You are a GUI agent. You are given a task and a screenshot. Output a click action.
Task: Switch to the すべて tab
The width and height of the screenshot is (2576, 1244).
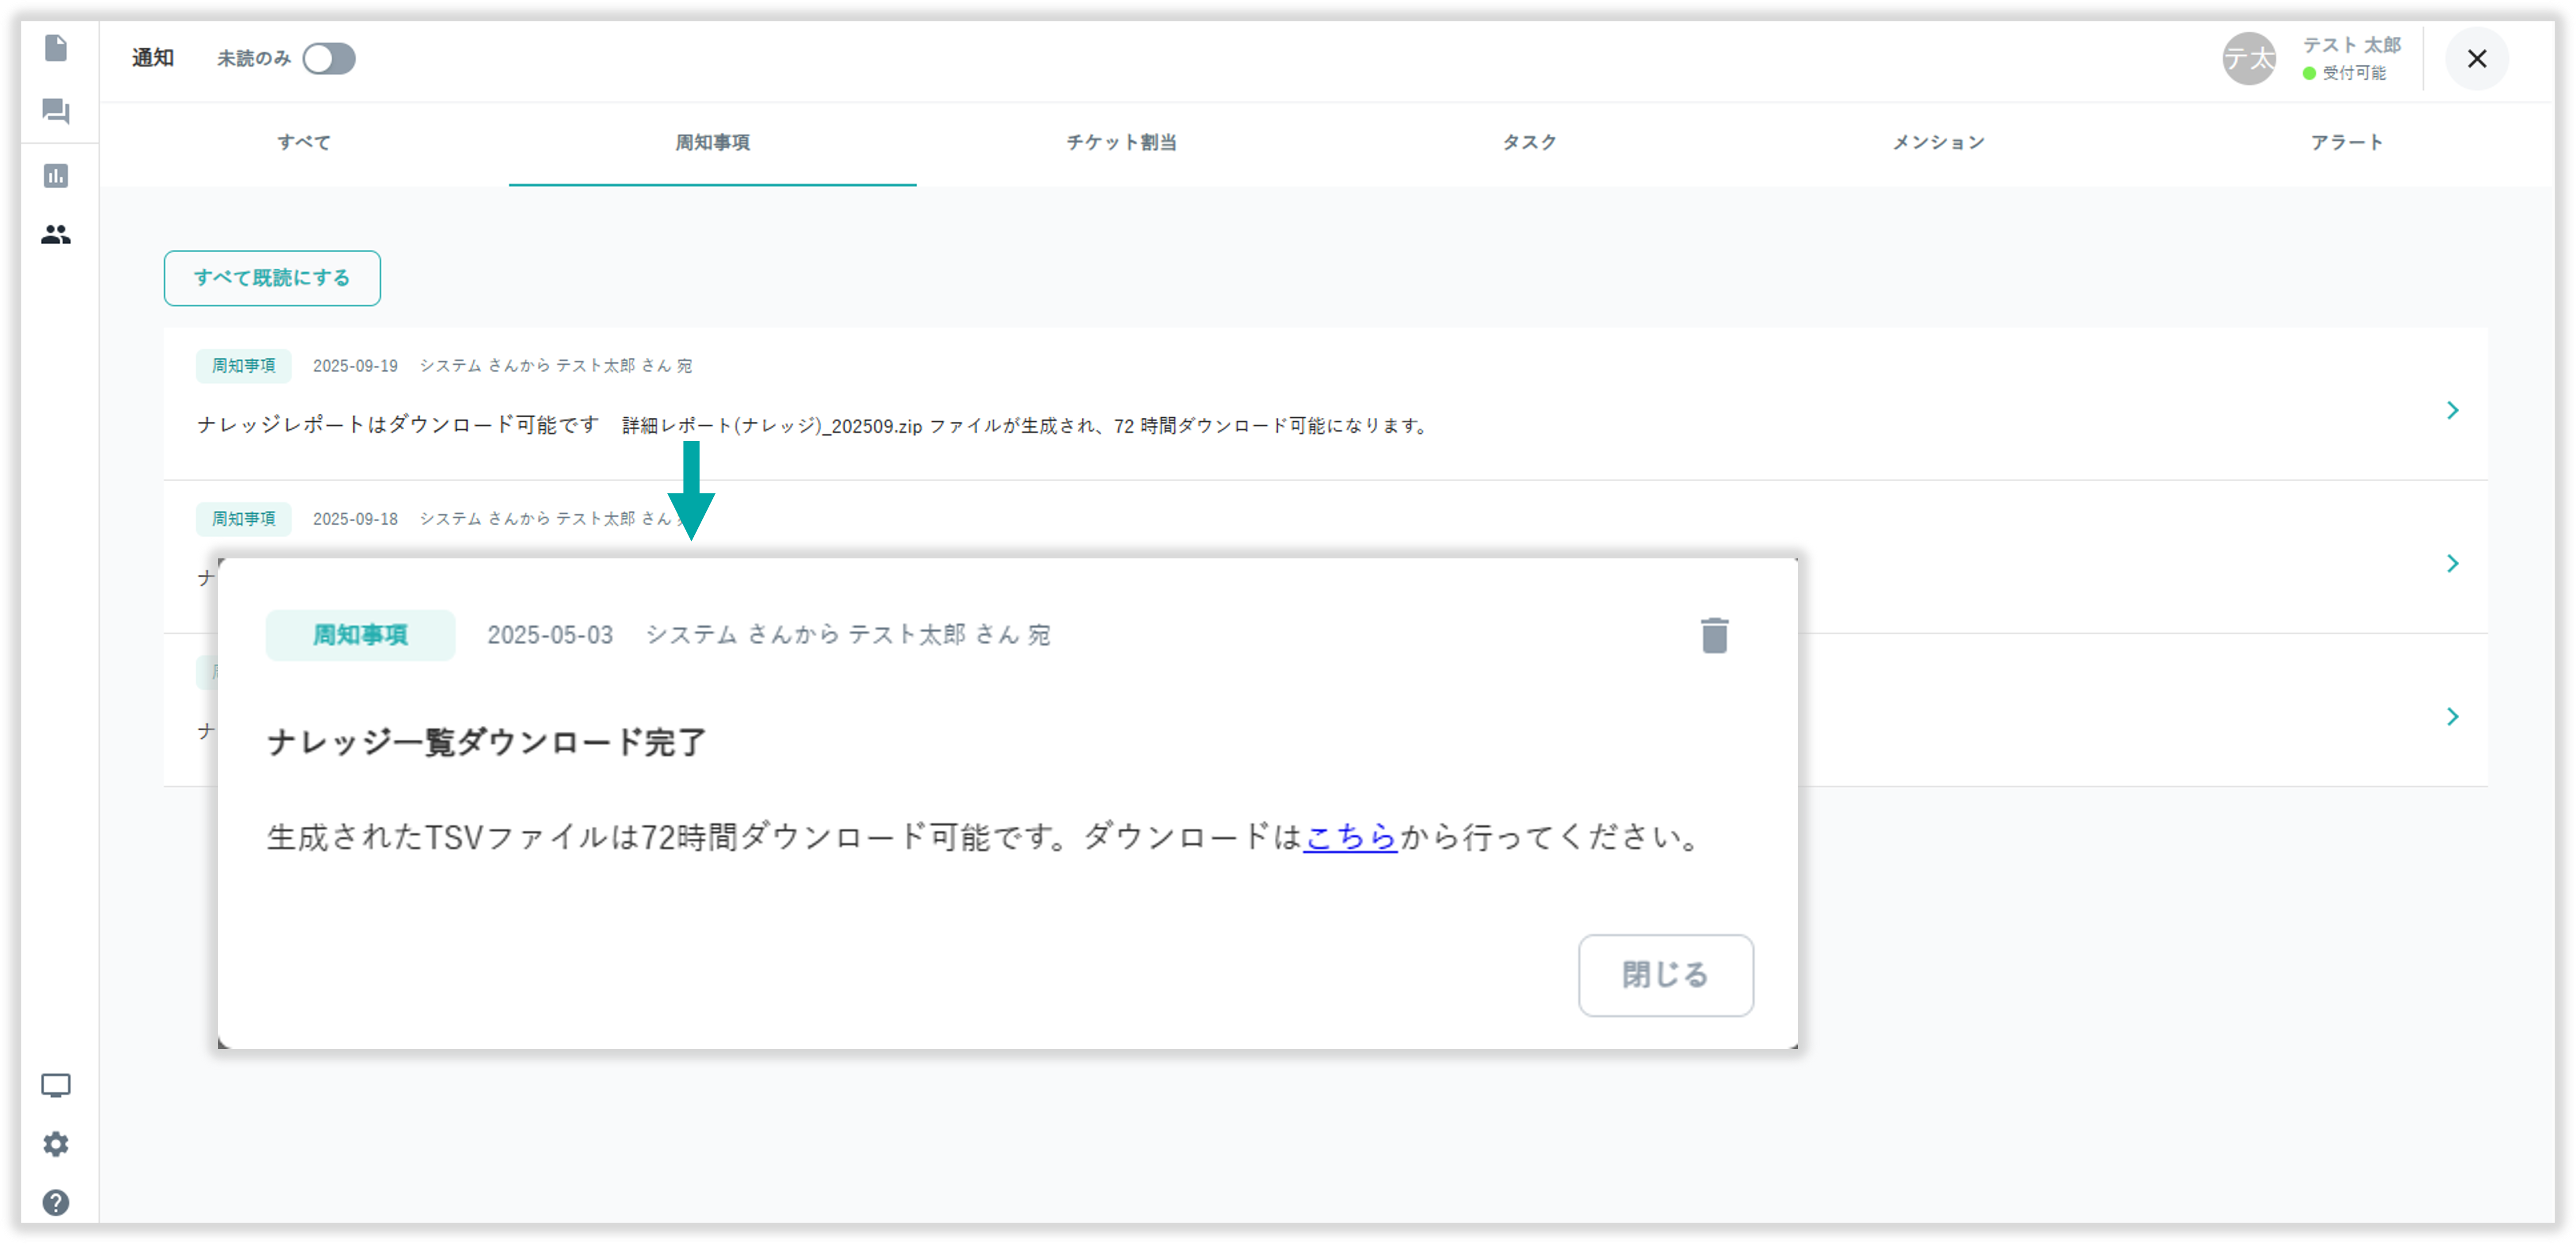coord(304,142)
